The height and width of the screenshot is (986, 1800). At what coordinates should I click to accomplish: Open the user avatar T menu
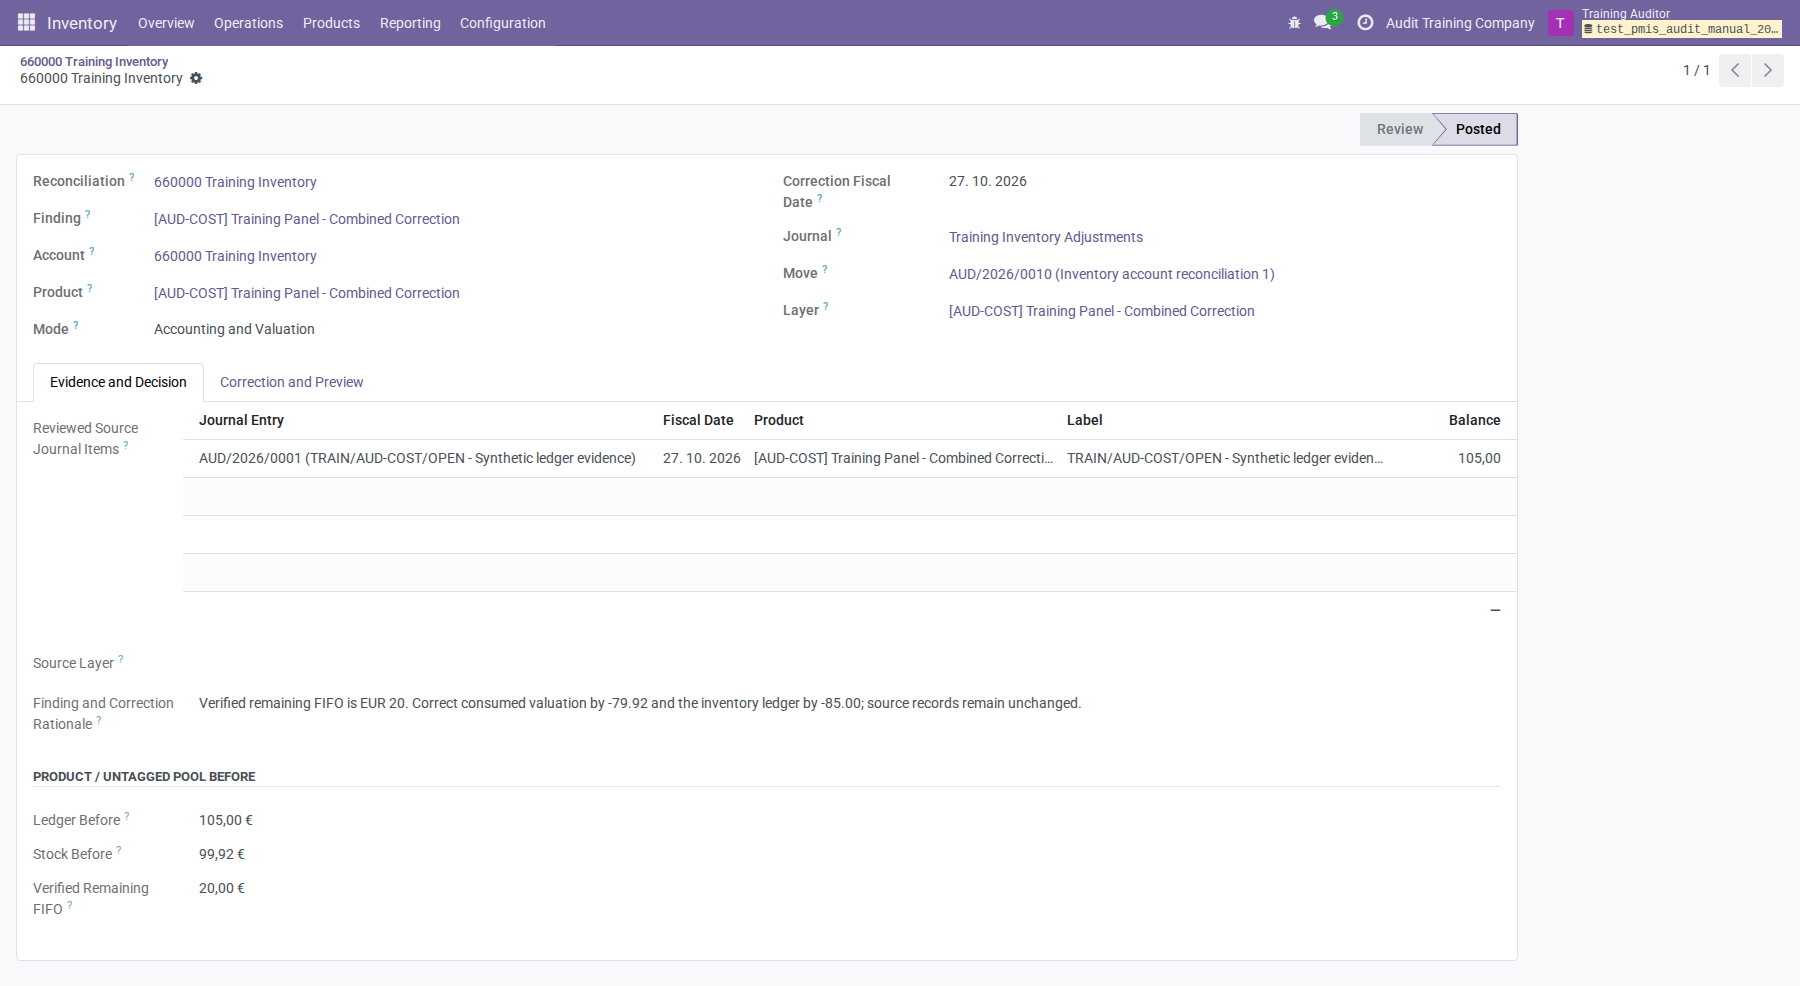[x=1560, y=23]
